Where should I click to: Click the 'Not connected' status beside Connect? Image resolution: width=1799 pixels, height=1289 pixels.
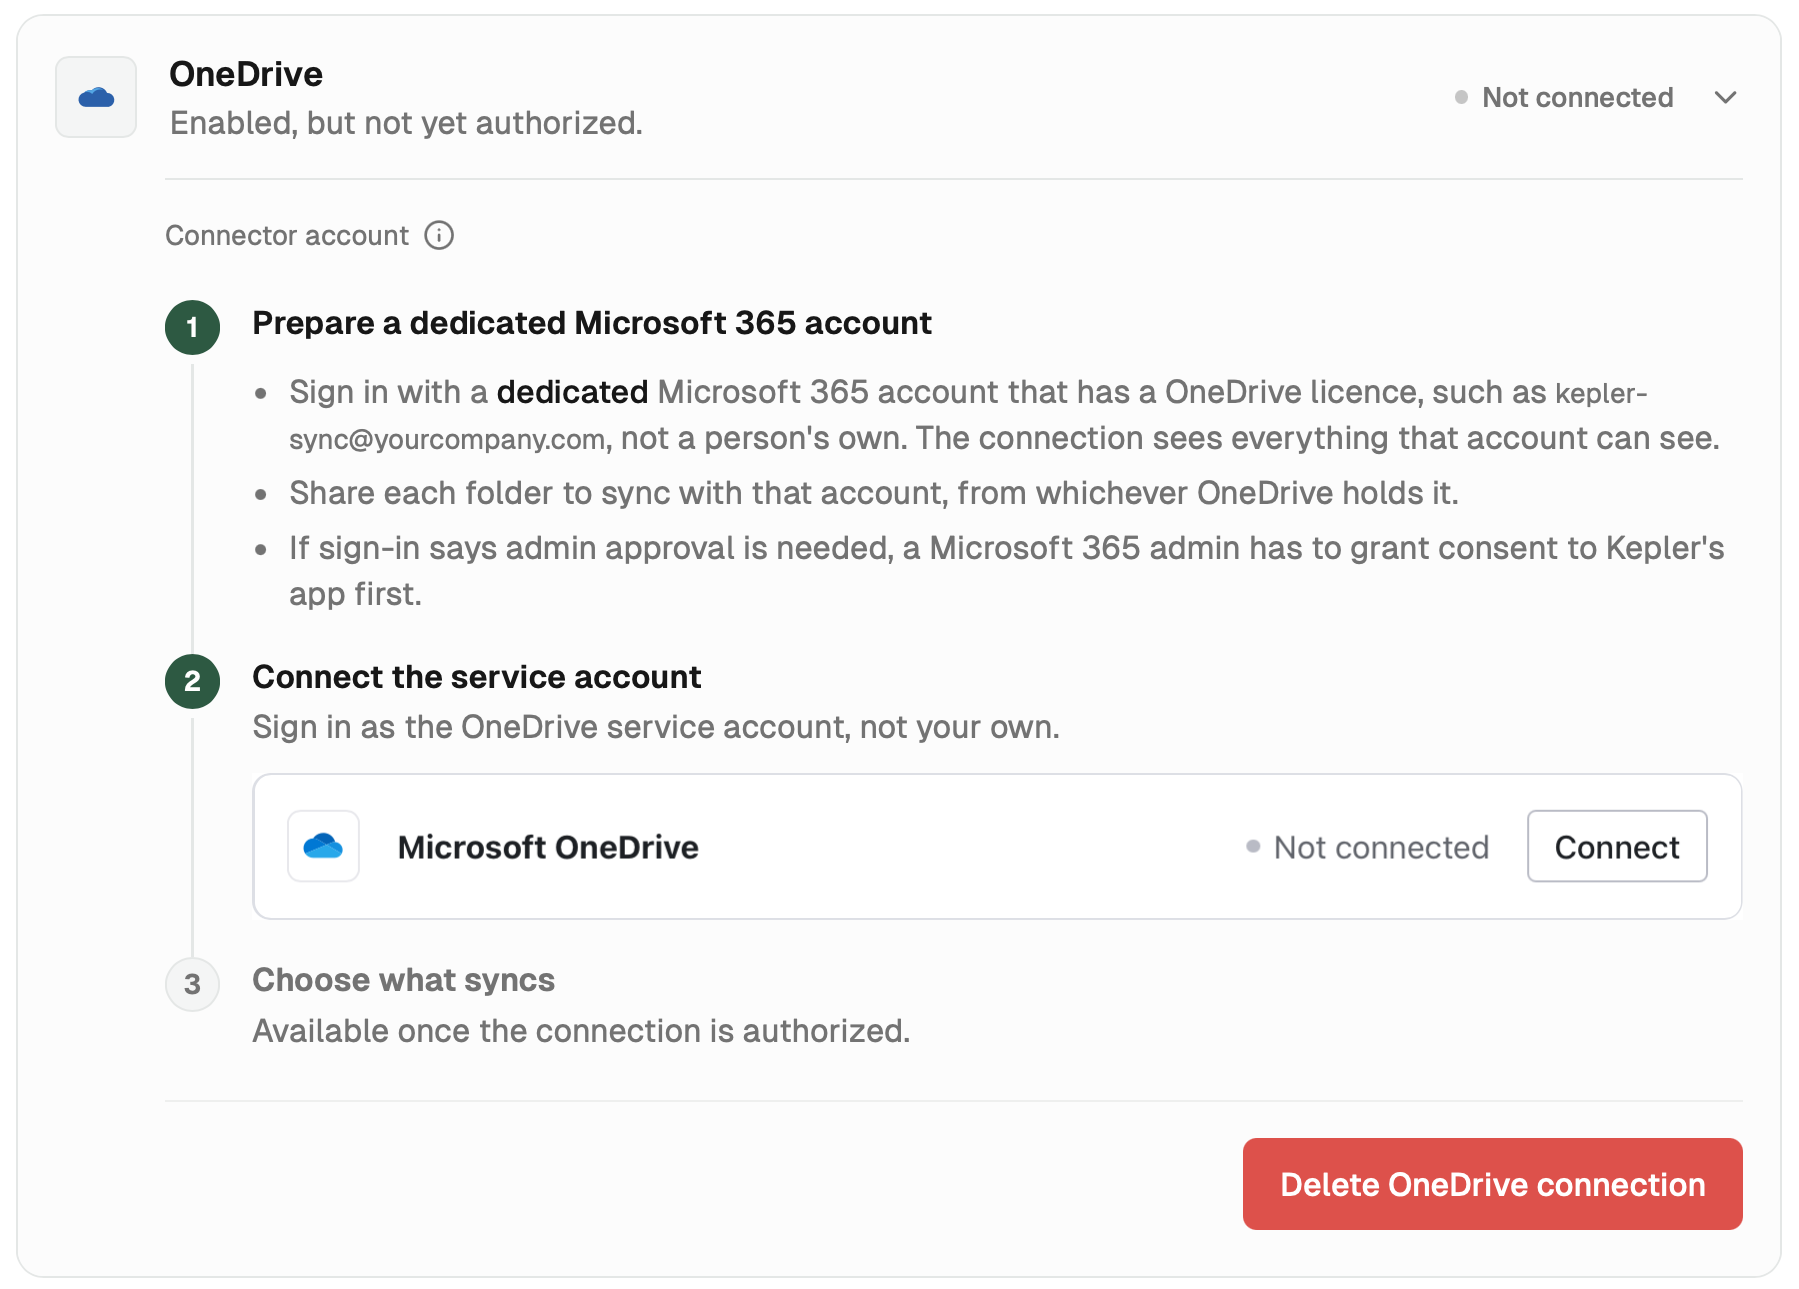(1368, 847)
